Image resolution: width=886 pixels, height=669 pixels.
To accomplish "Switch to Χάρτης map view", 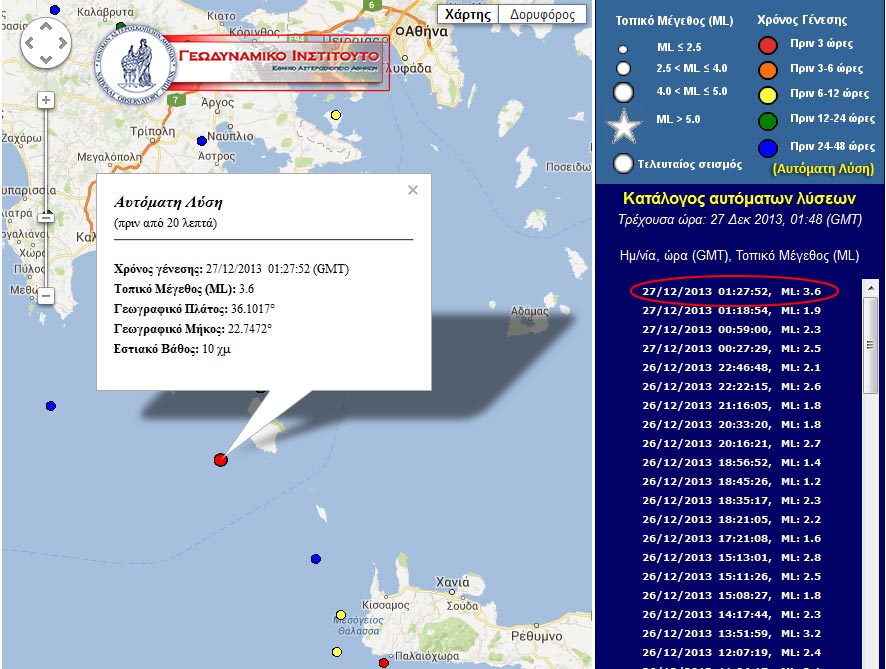I will click(x=467, y=15).
